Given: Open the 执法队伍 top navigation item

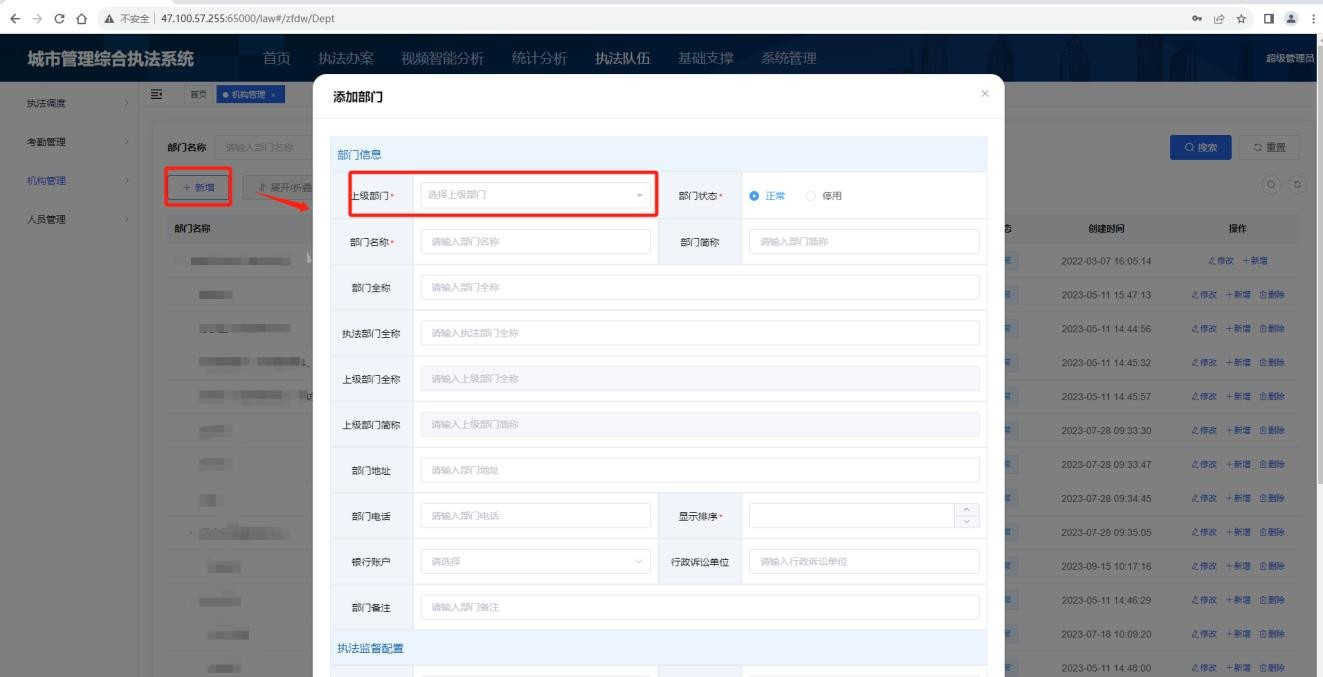Looking at the screenshot, I should [622, 59].
